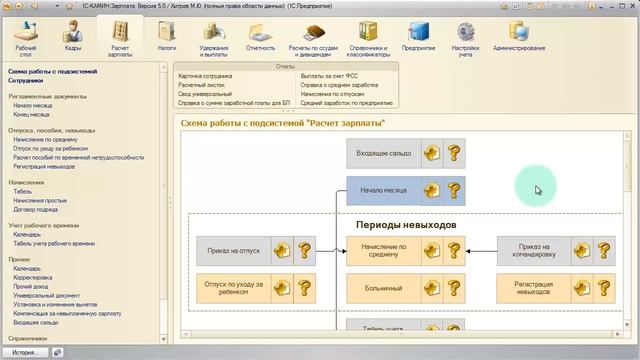The width and height of the screenshot is (640, 360).
Task: Create new Приказ на отпуск icon
Action: 282,251
